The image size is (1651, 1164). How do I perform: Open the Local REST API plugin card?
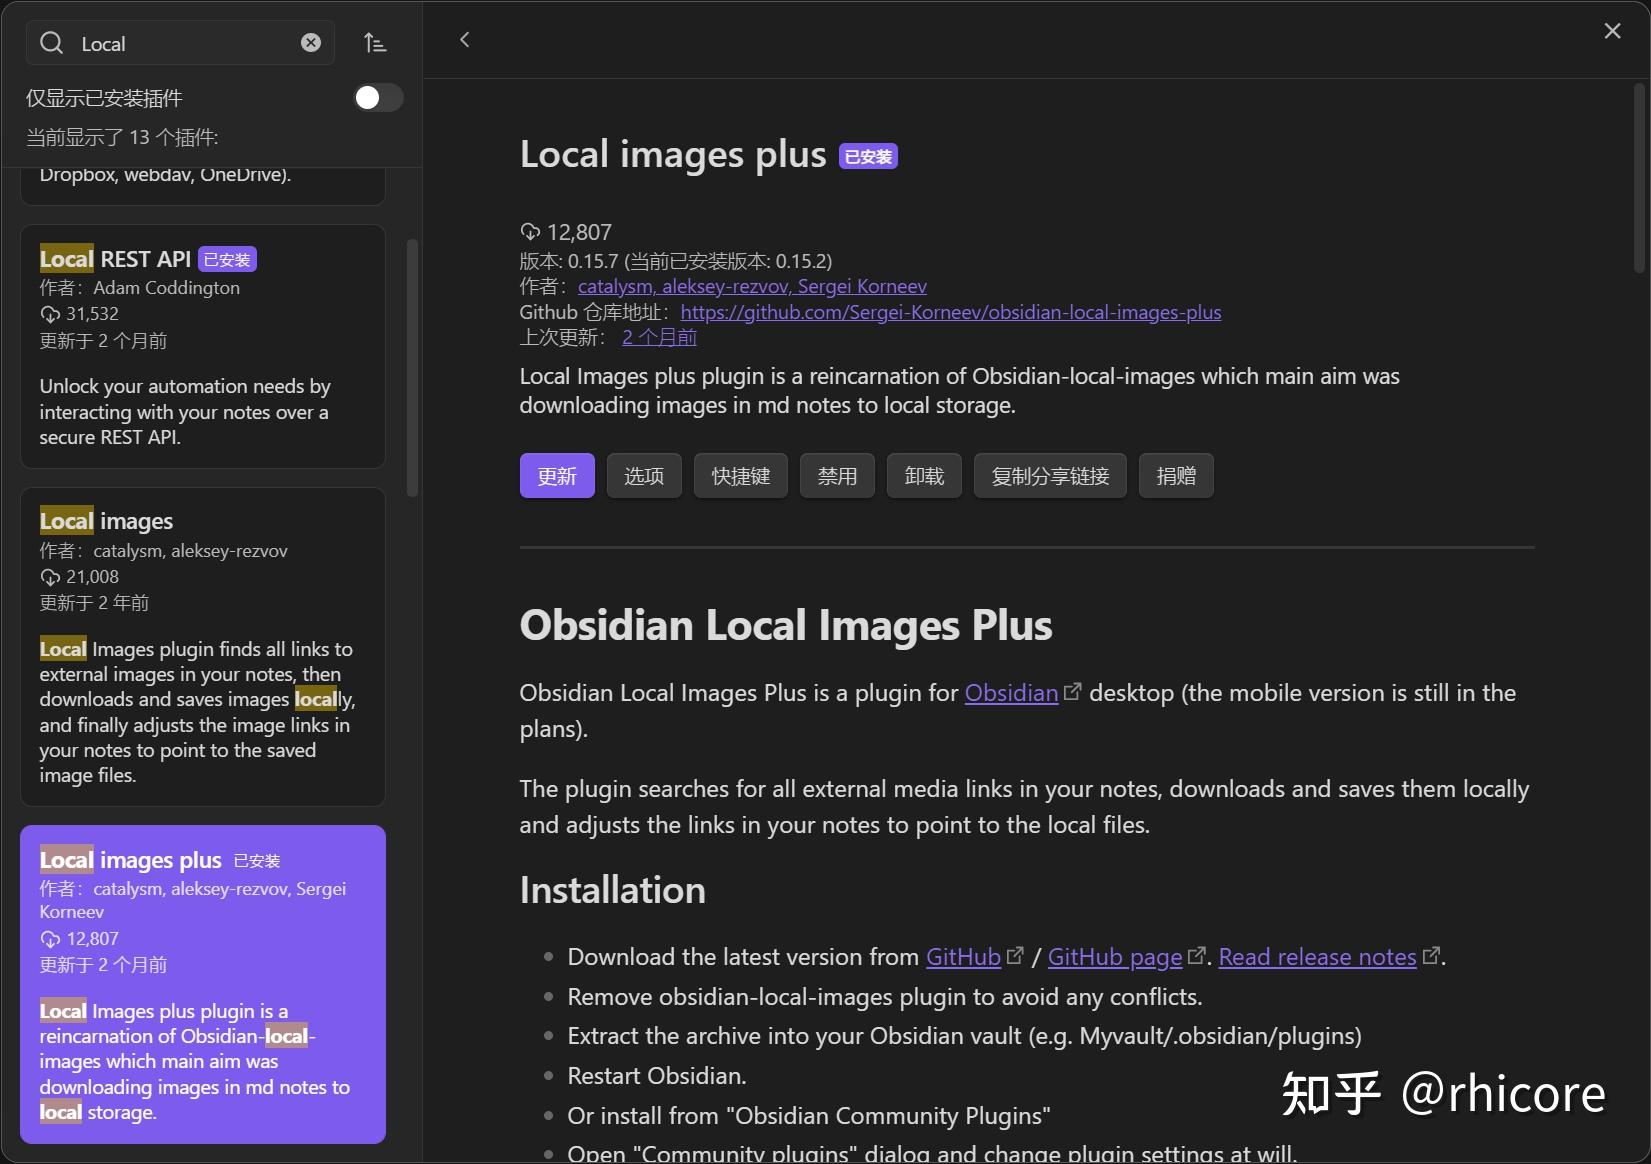pyautogui.click(x=203, y=346)
